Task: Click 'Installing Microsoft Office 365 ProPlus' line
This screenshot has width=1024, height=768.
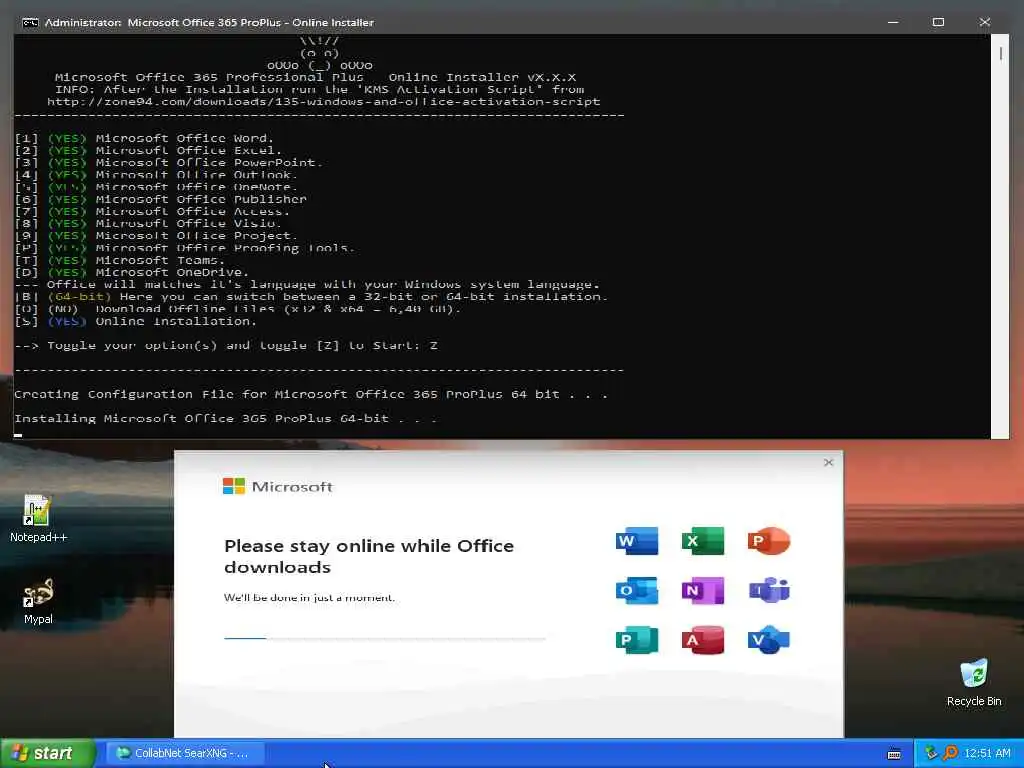Action: [x=225, y=419]
